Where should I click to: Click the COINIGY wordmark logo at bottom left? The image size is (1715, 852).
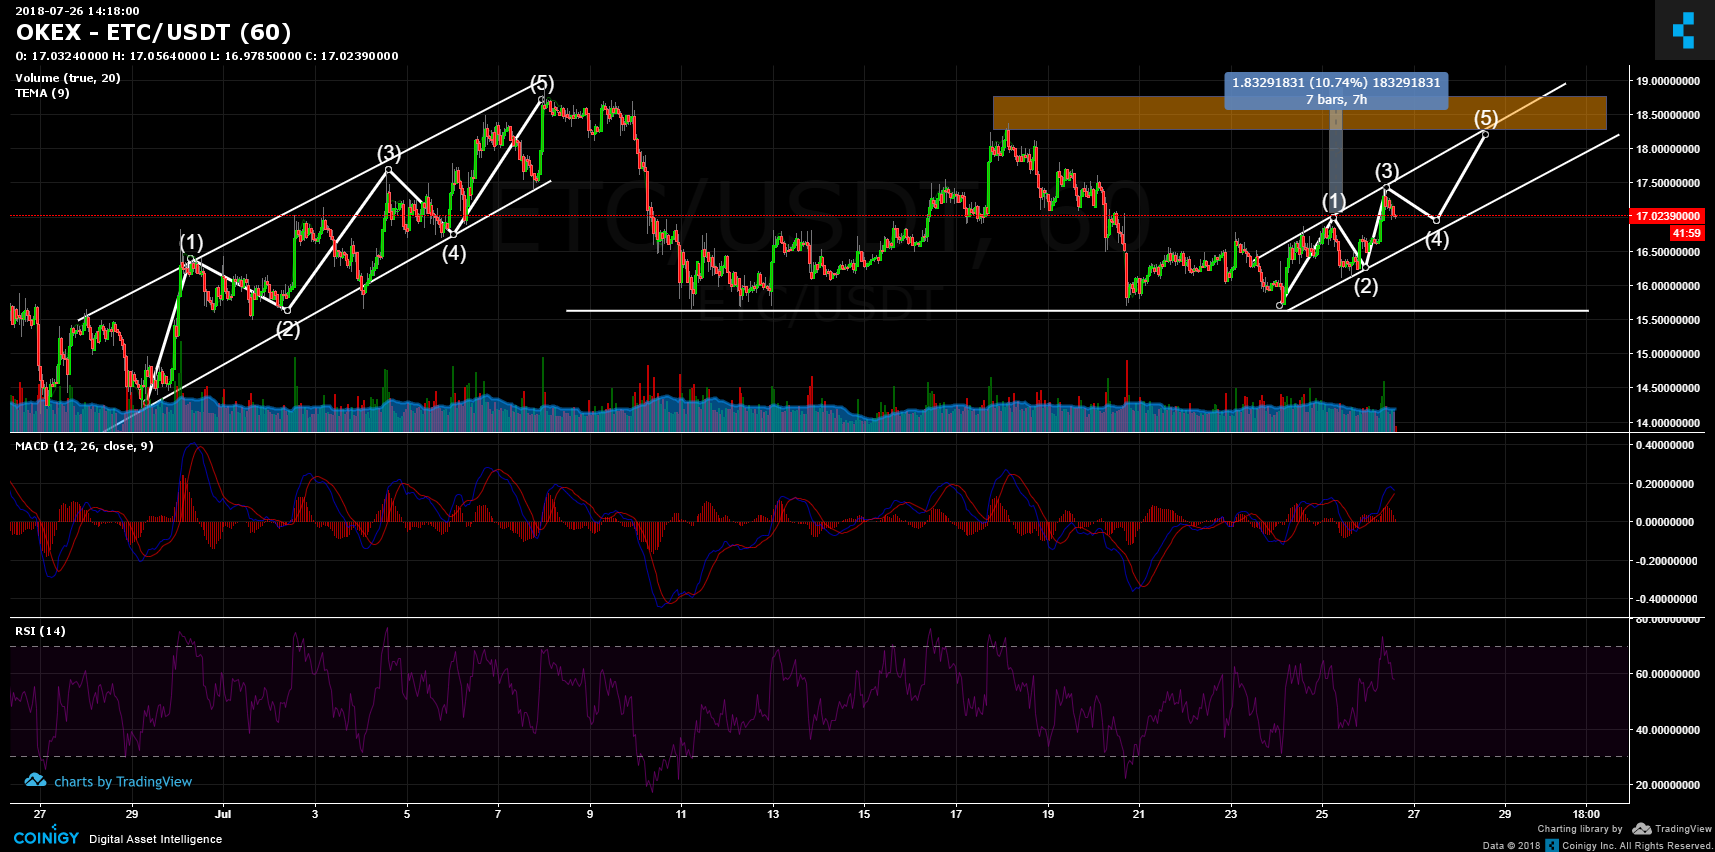[x=46, y=837]
